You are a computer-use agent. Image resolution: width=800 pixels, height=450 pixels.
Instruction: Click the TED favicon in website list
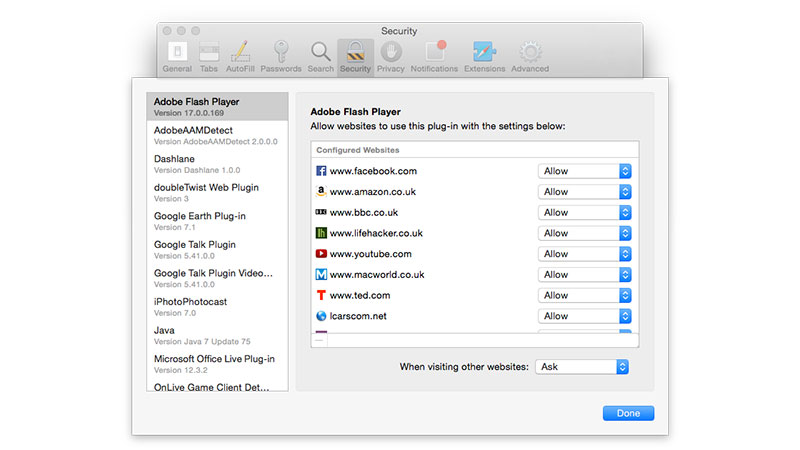coord(321,295)
